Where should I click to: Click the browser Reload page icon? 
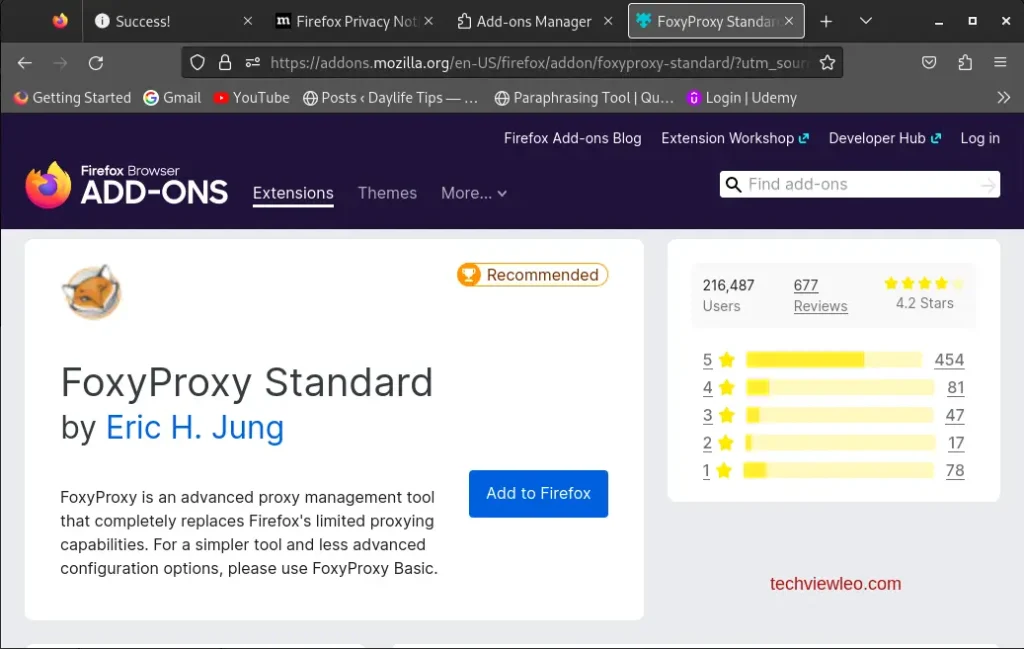pyautogui.click(x=96, y=63)
